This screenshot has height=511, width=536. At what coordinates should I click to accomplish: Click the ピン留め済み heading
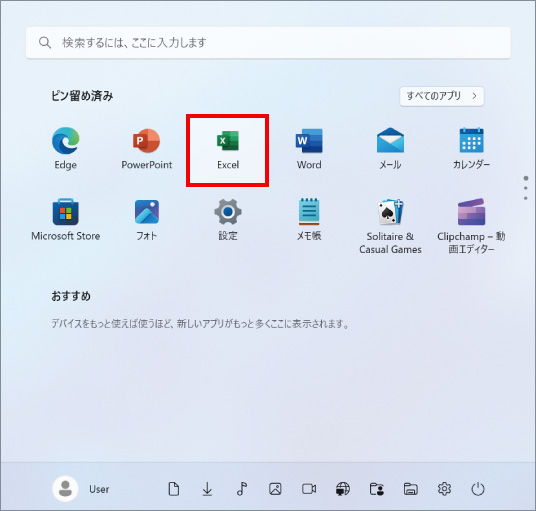(x=82, y=96)
